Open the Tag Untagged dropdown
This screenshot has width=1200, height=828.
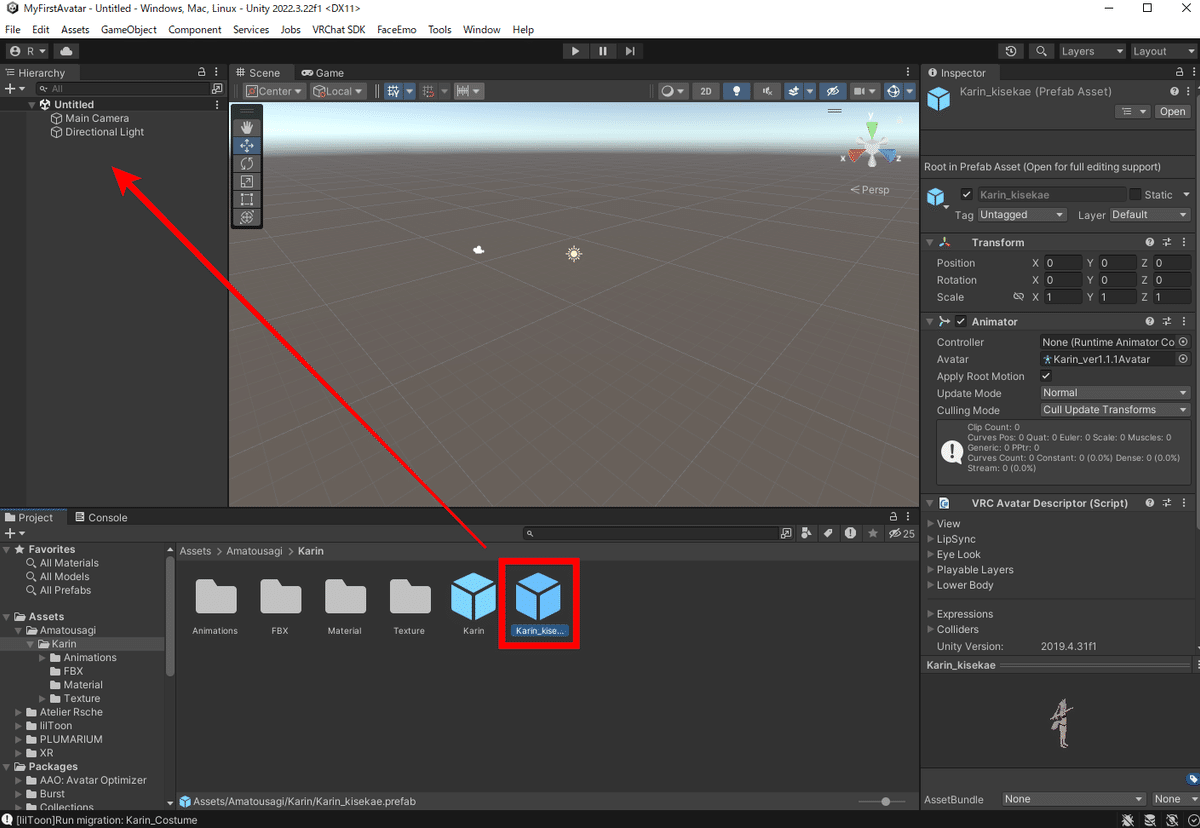1023,215
